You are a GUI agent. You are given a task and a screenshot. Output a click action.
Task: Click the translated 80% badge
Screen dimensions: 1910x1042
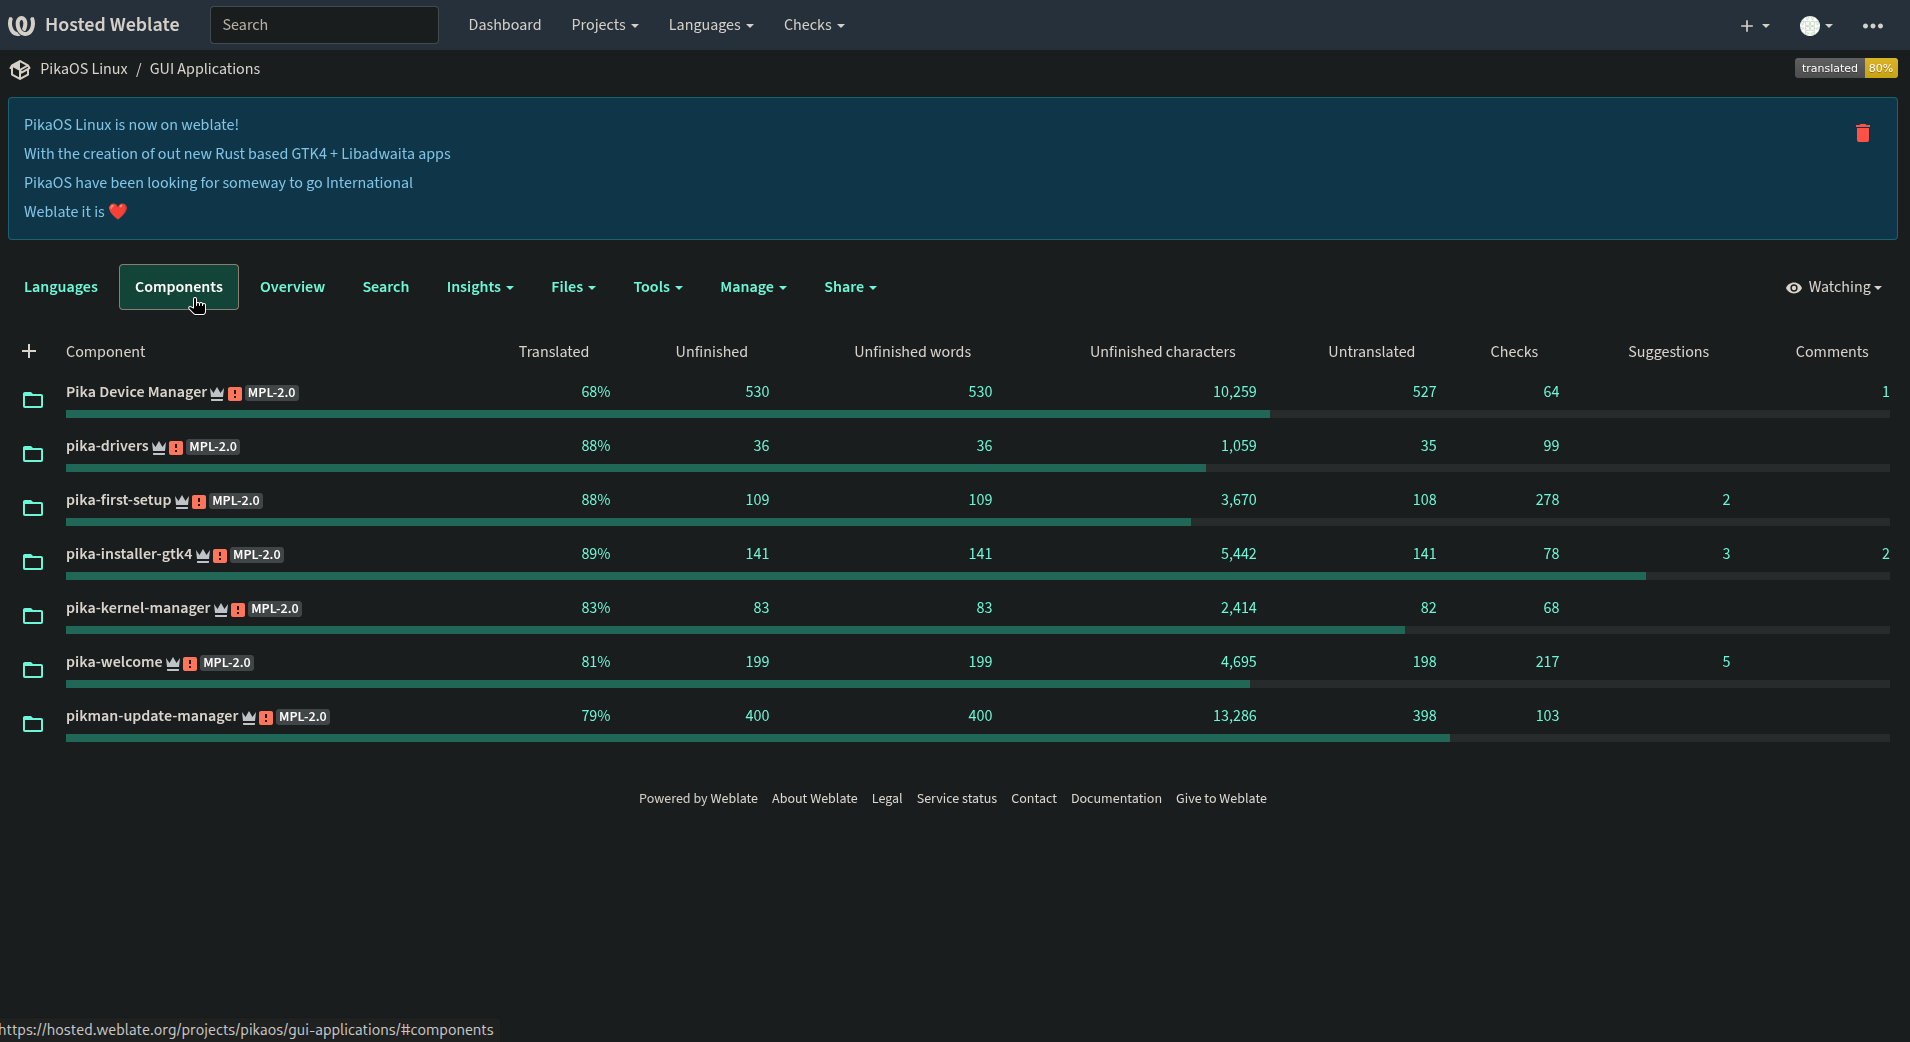pyautogui.click(x=1846, y=68)
